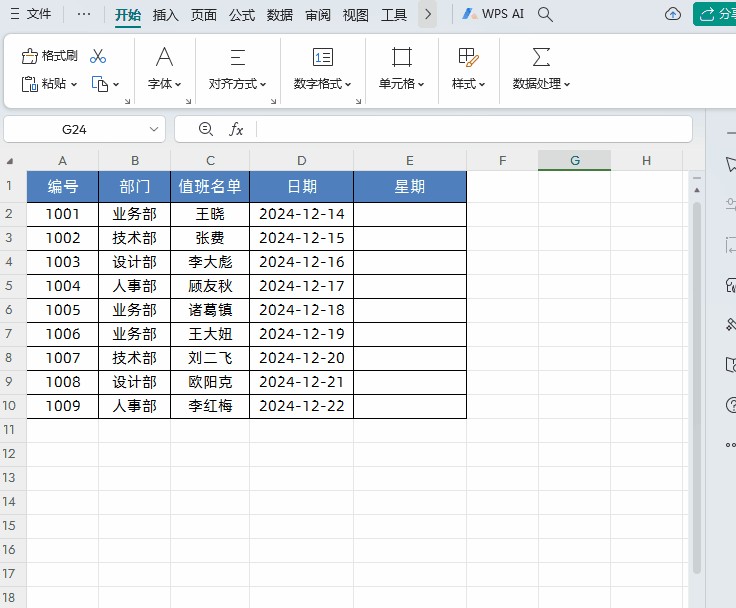Click the Format Painter (格式刷) button
Viewport: 736px width, 608px height.
[50, 56]
